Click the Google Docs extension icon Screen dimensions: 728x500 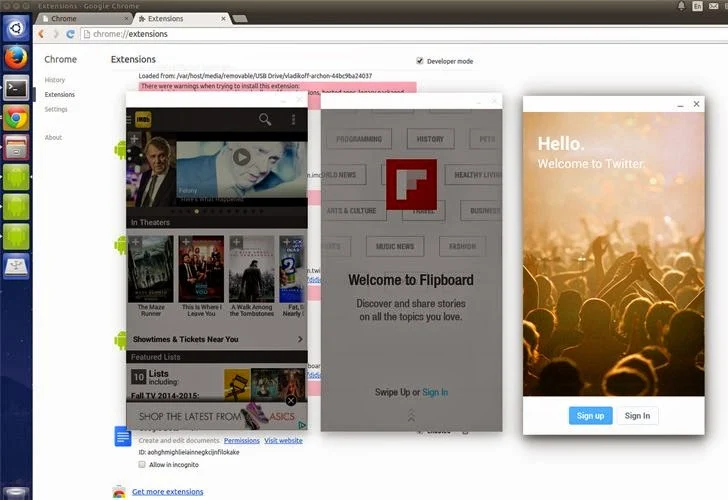coord(123,436)
